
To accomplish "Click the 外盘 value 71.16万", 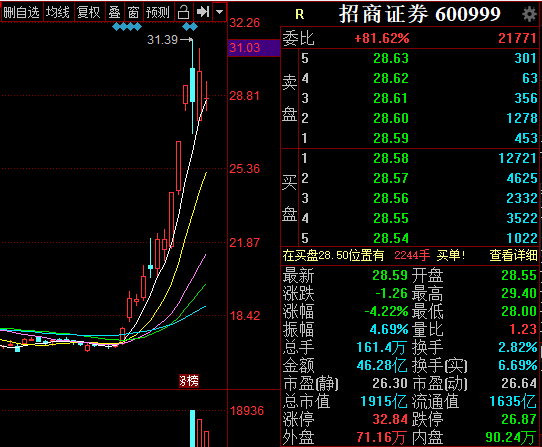I will [x=381, y=437].
